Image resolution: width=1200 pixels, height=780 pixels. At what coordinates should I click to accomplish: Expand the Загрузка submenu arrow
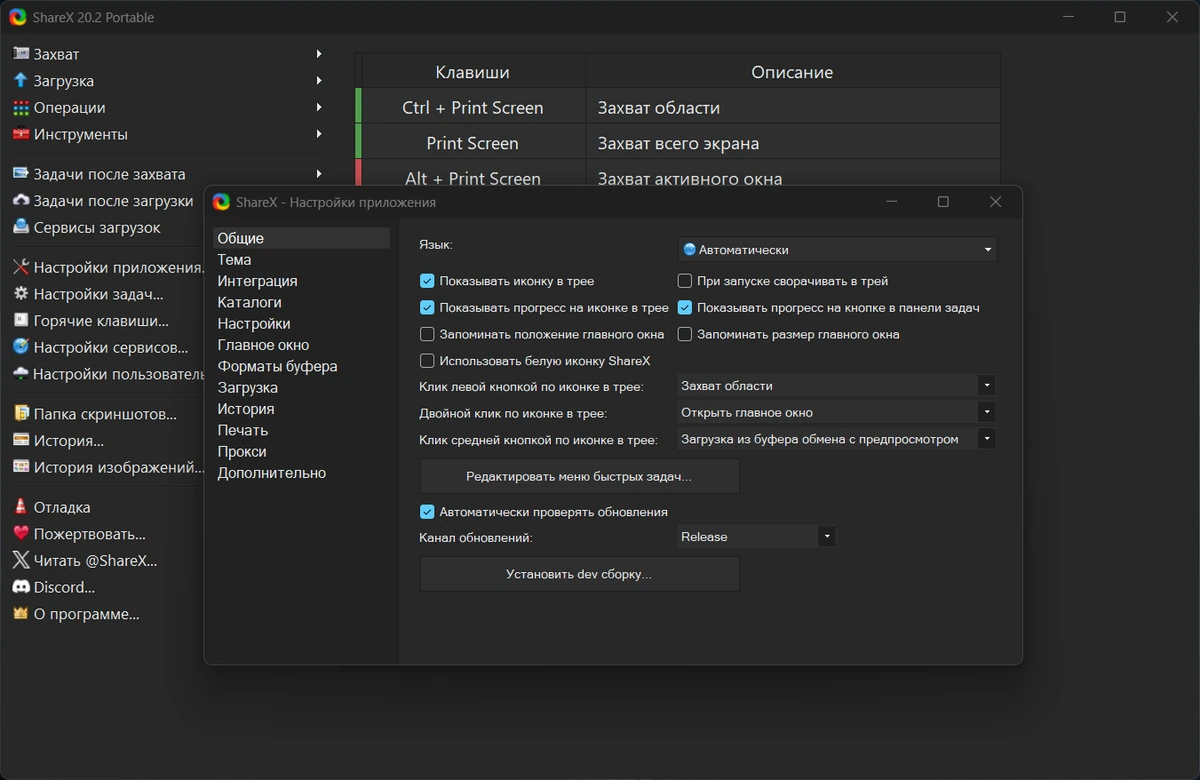319,81
